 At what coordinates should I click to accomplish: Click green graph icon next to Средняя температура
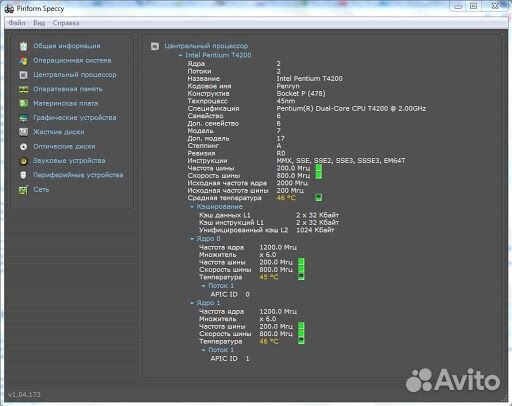pos(318,198)
